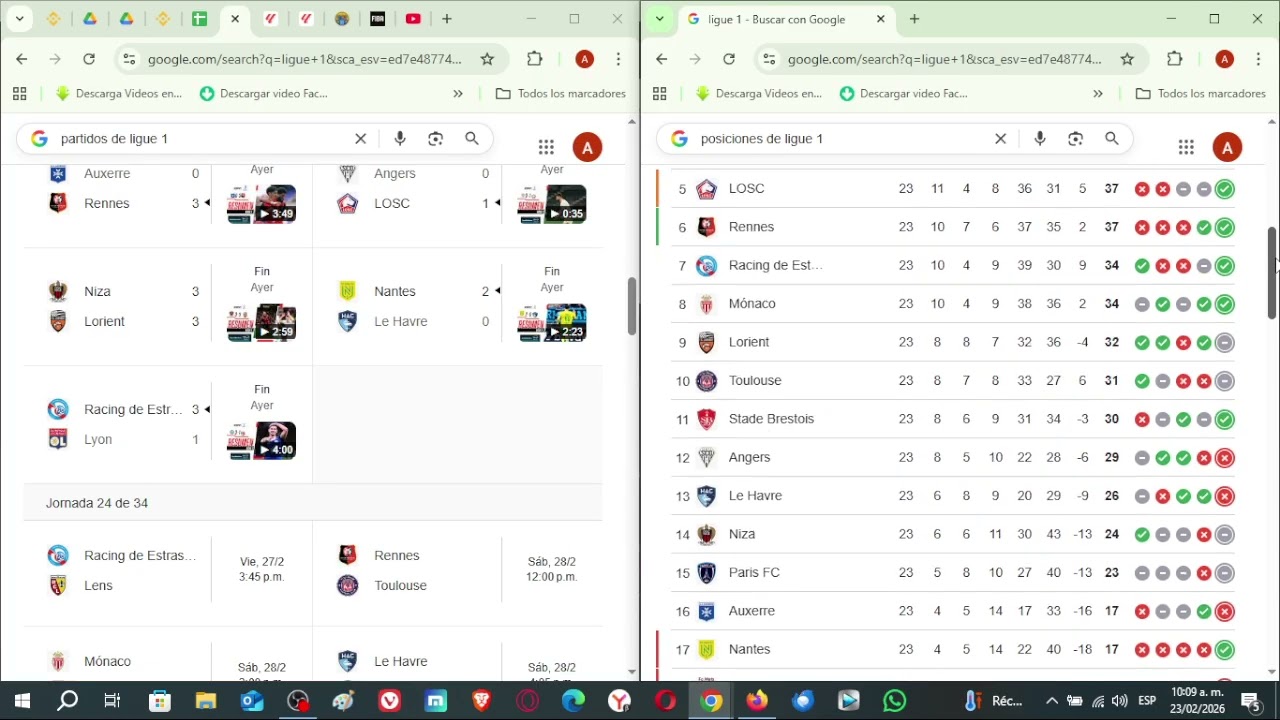Viewport: 1280px width, 720px height.
Task: Click vertical scrollbar thumb in right window
Action: tap(1272, 273)
